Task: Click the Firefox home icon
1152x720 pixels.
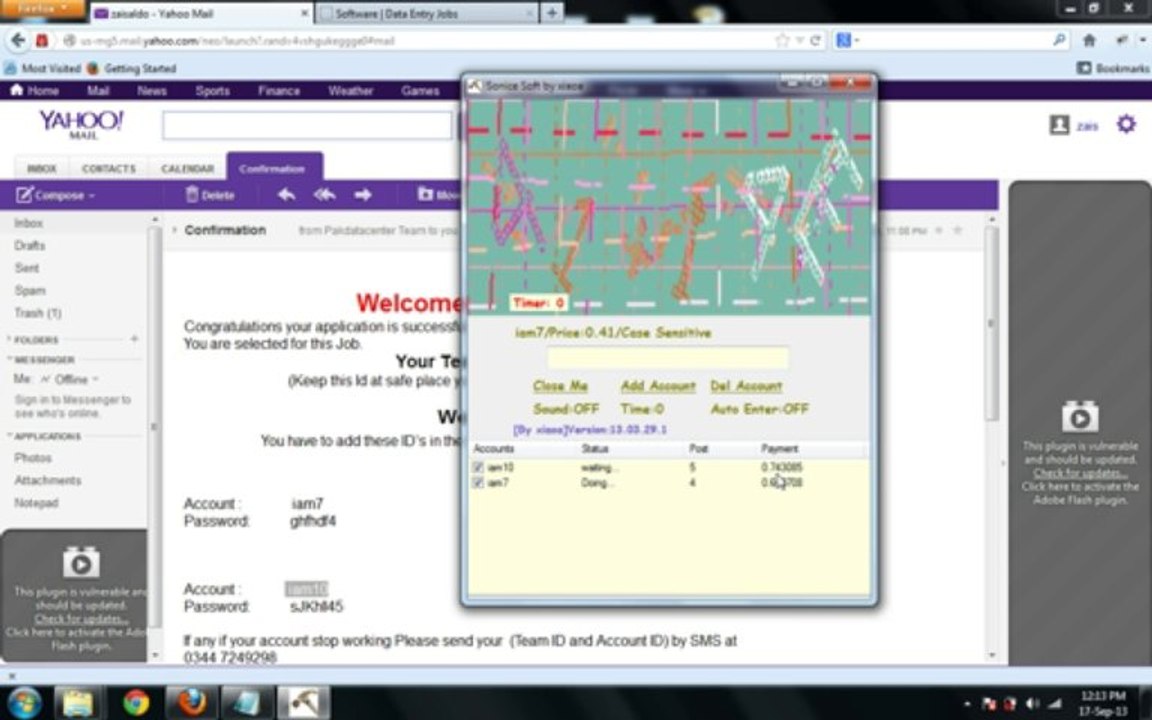Action: (x=1089, y=41)
